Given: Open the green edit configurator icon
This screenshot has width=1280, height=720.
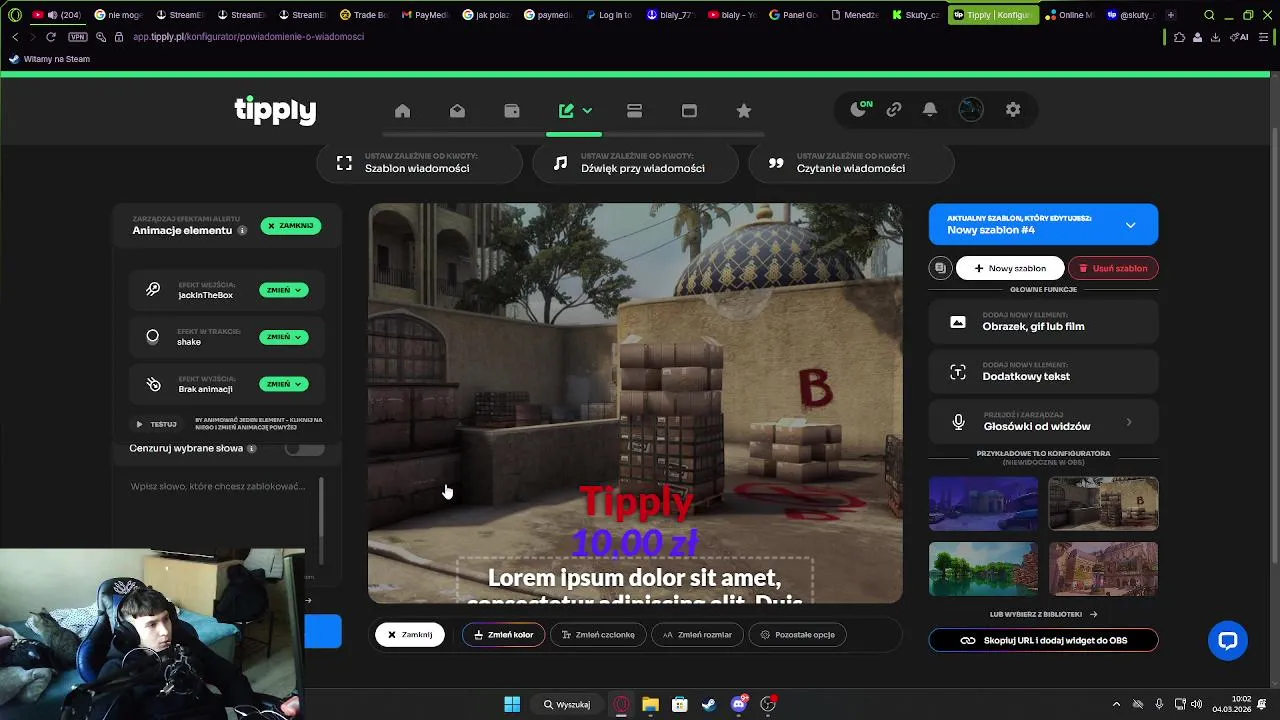Looking at the screenshot, I should pyautogui.click(x=566, y=111).
